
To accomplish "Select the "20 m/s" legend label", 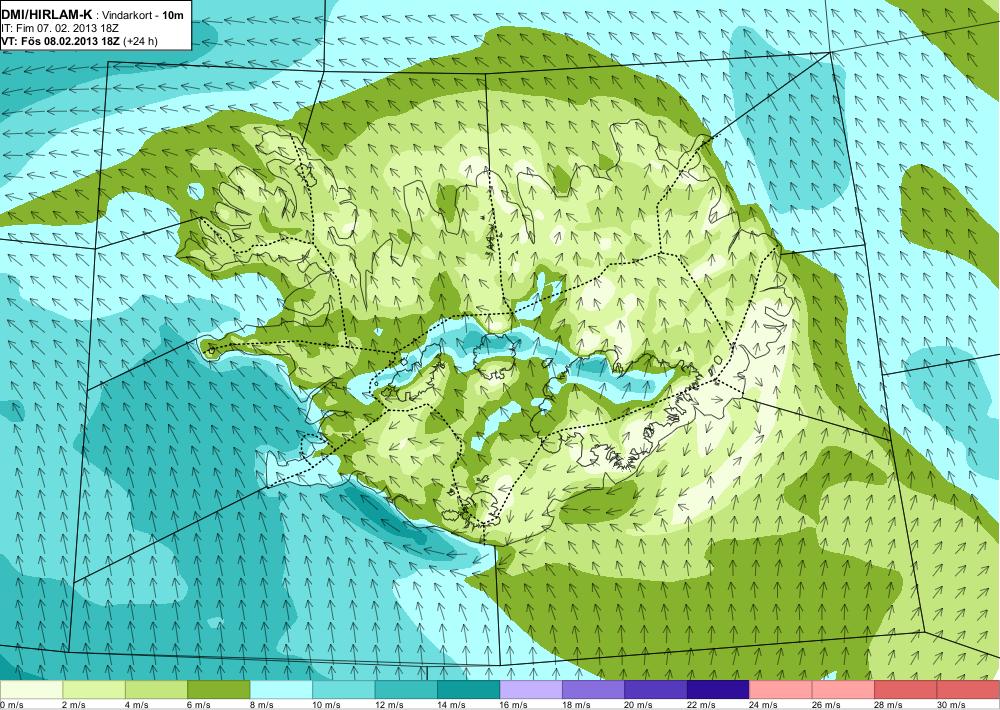I will [639, 705].
